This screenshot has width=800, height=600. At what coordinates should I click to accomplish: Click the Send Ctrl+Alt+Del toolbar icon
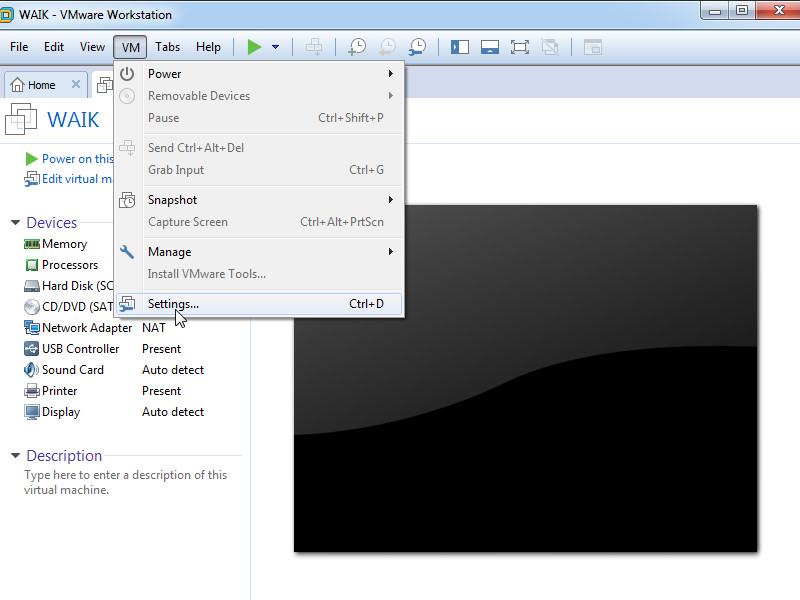pos(314,47)
